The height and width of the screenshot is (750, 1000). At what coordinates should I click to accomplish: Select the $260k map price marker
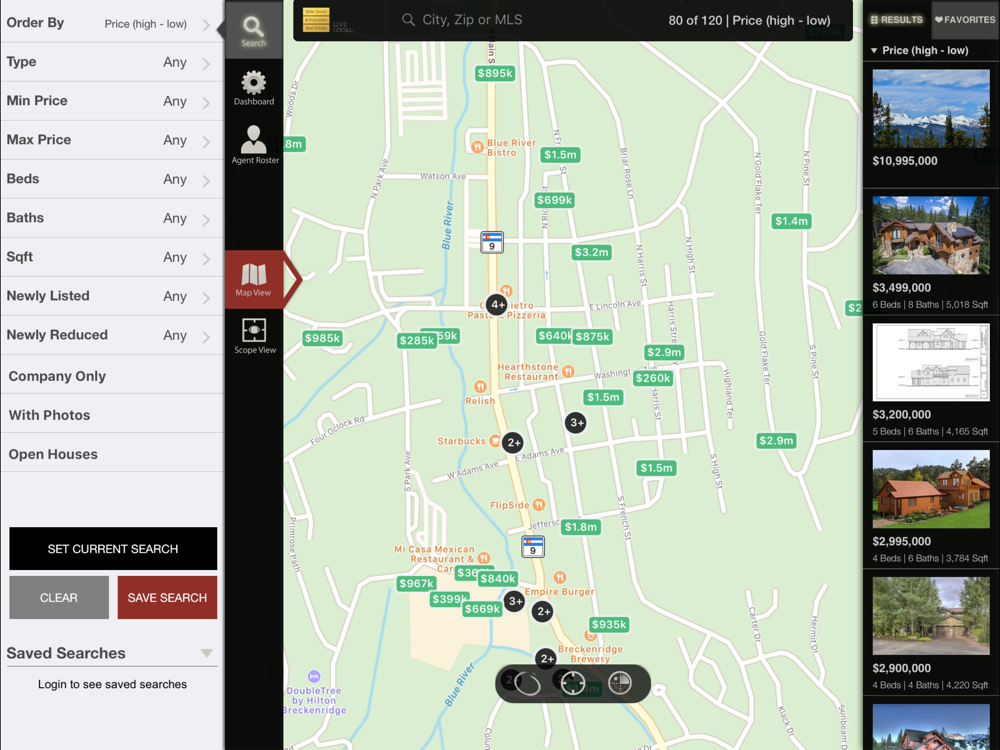pos(653,378)
